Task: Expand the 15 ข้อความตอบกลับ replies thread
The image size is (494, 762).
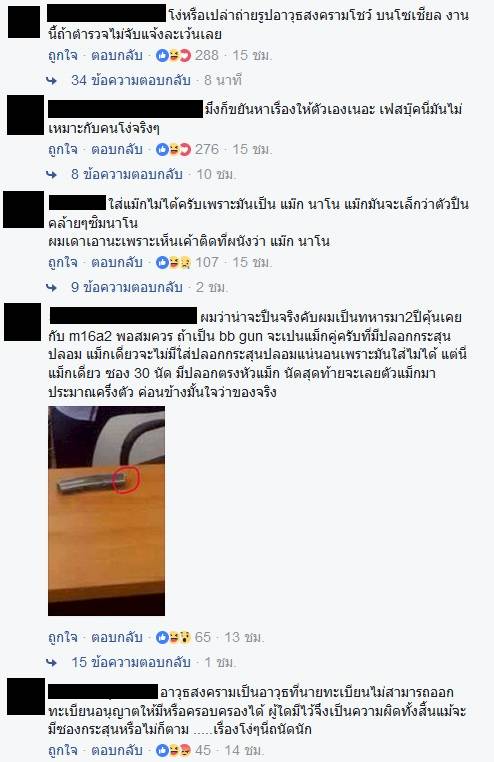Action: point(131,662)
